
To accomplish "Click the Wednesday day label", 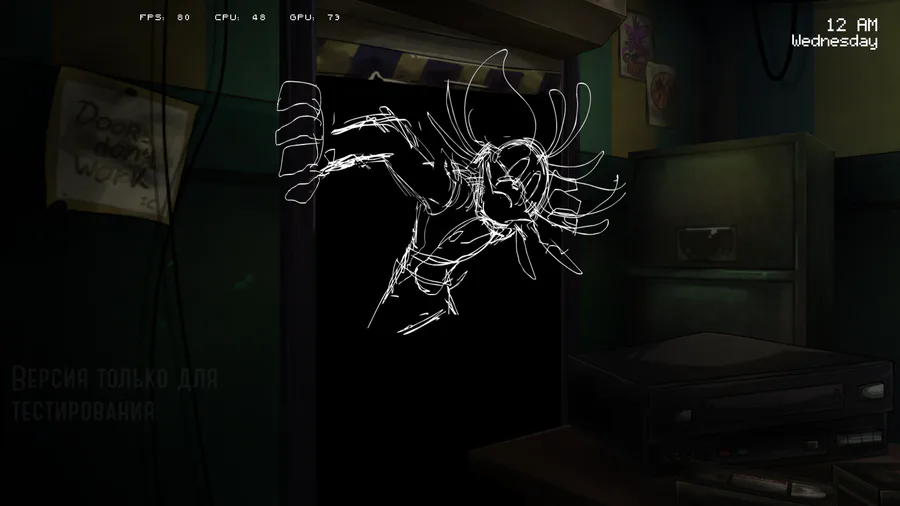I will coord(835,41).
